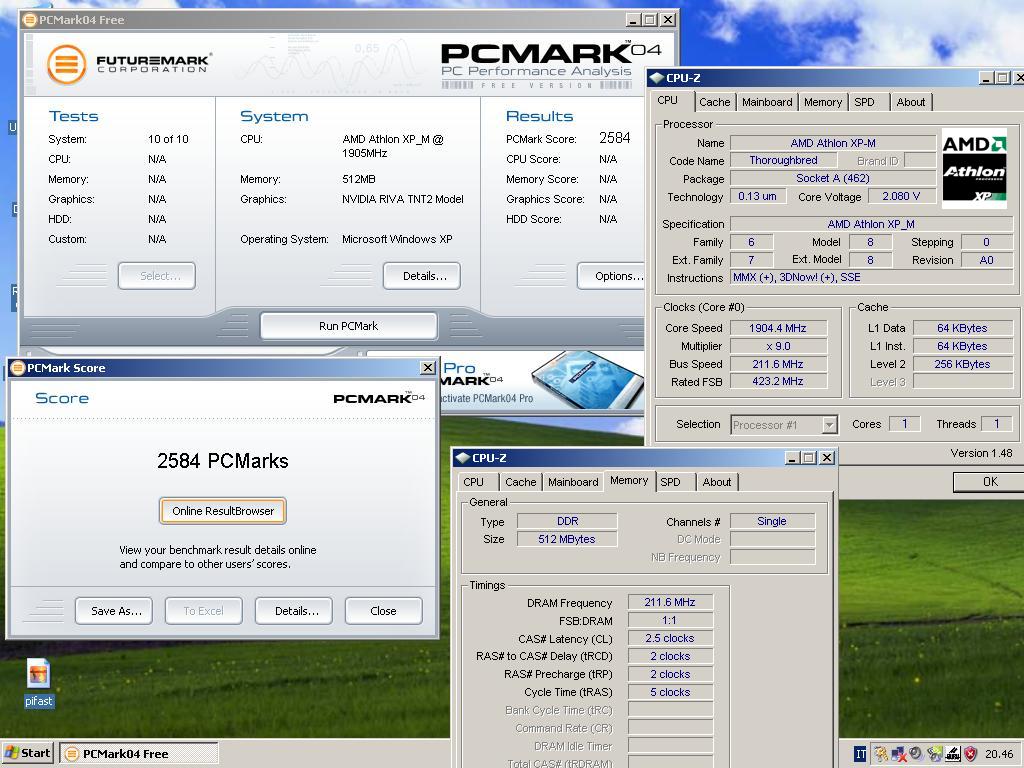Close the PCMark Score dialog via X
This screenshot has width=1024, height=768.
coord(428,368)
